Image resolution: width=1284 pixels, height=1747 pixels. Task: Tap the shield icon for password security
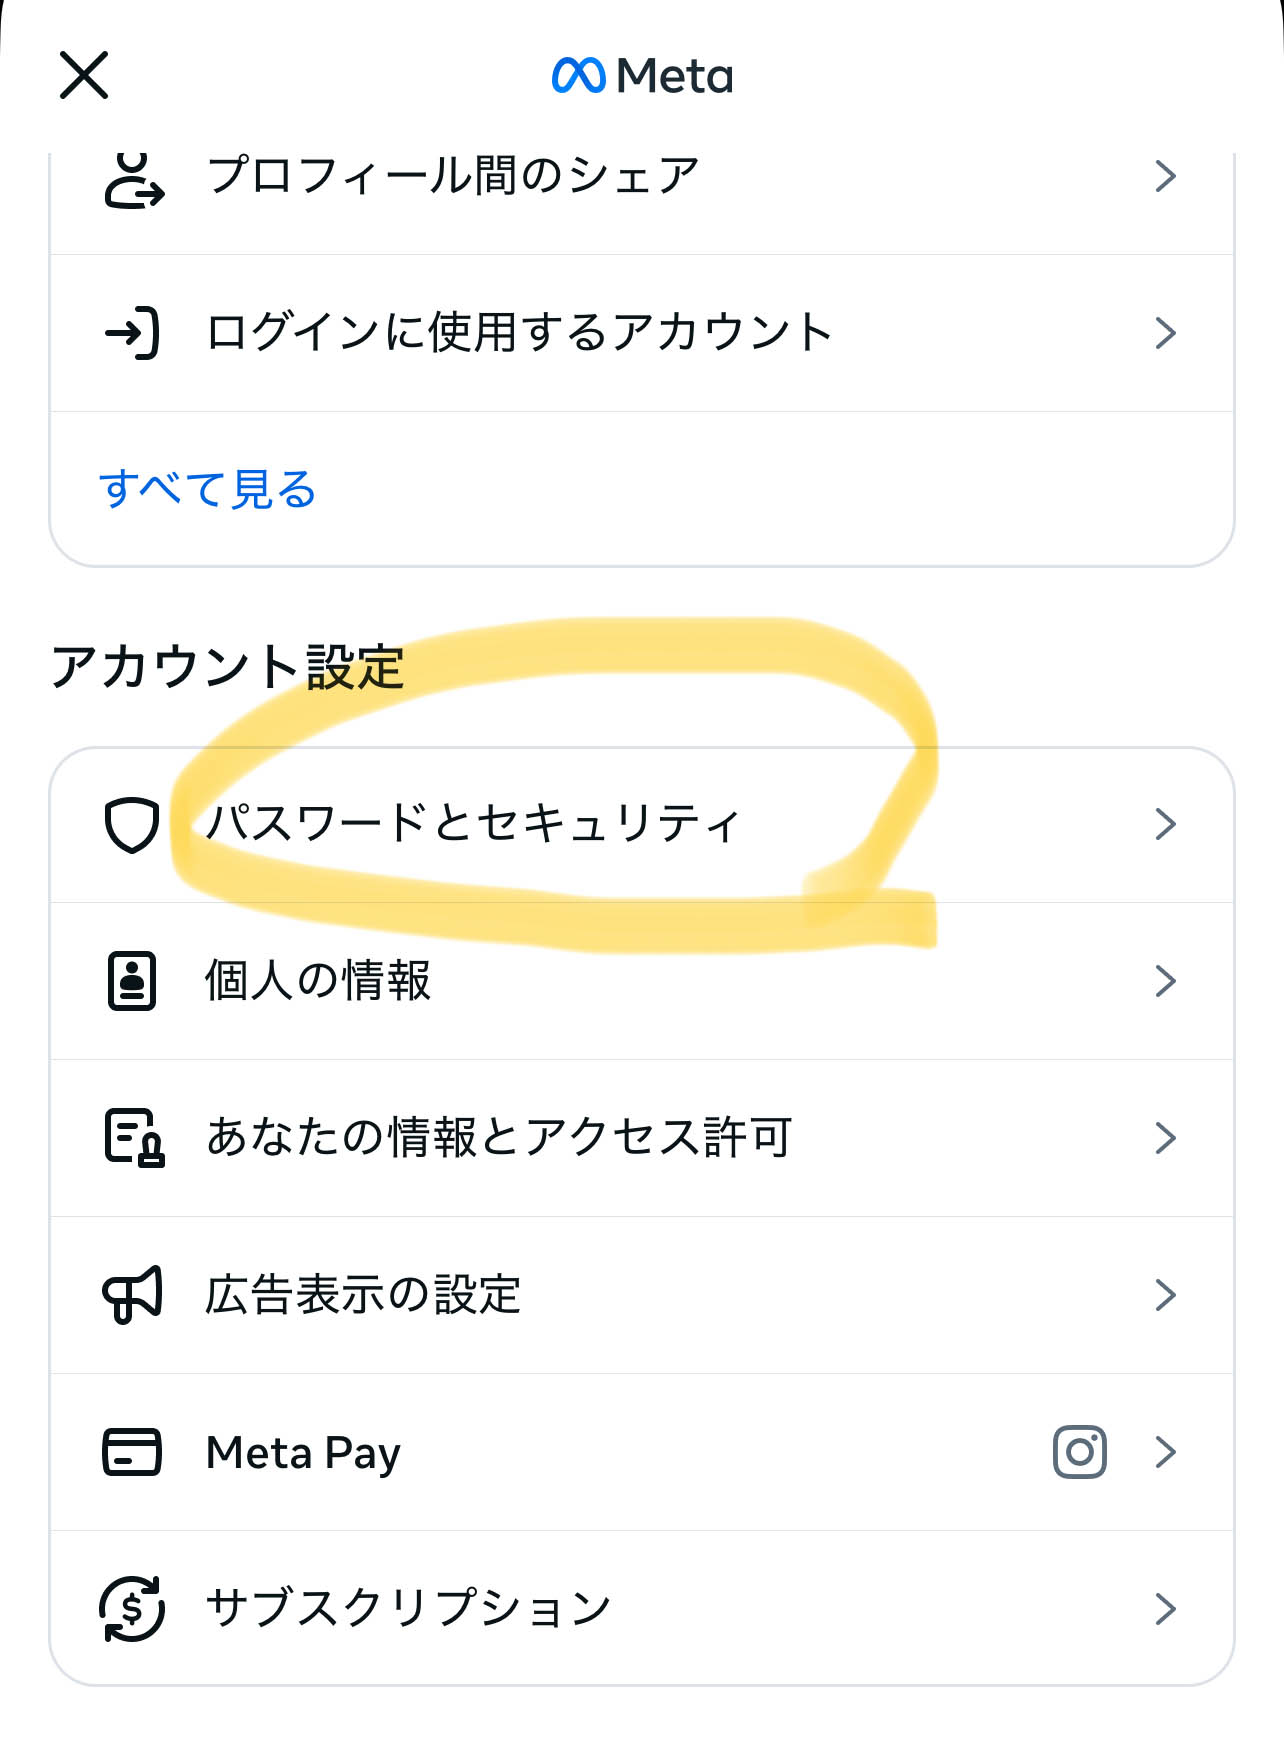coord(132,825)
